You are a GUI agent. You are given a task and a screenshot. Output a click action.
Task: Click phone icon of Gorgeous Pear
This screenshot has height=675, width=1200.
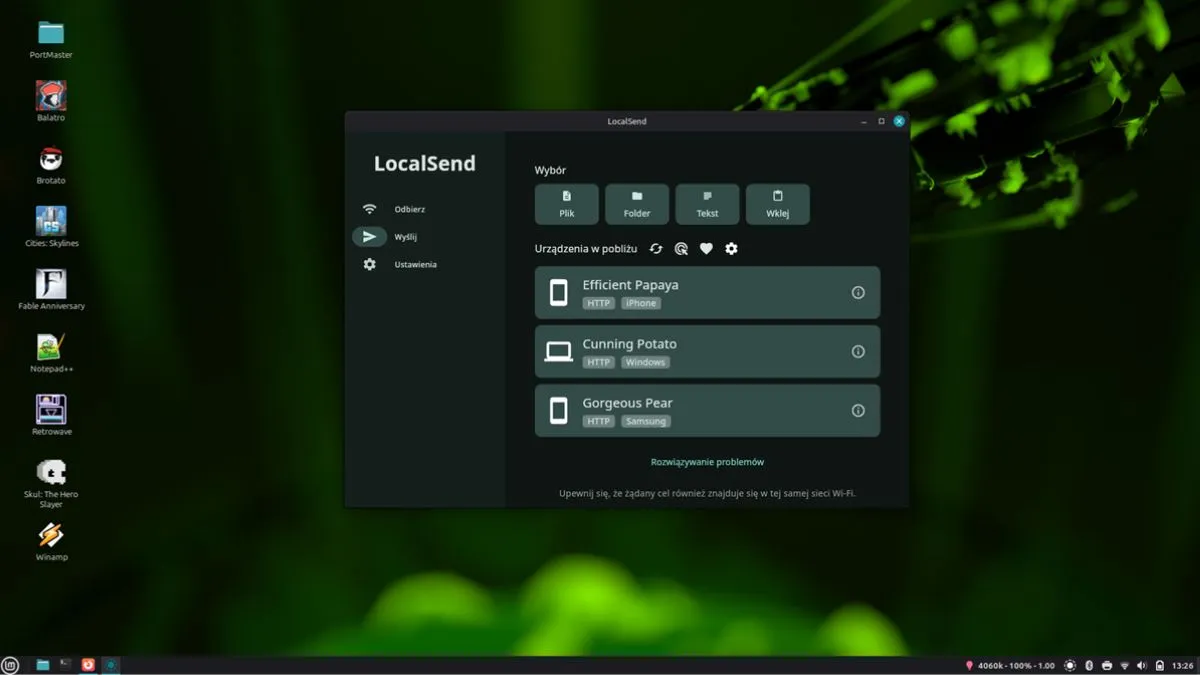coord(559,411)
